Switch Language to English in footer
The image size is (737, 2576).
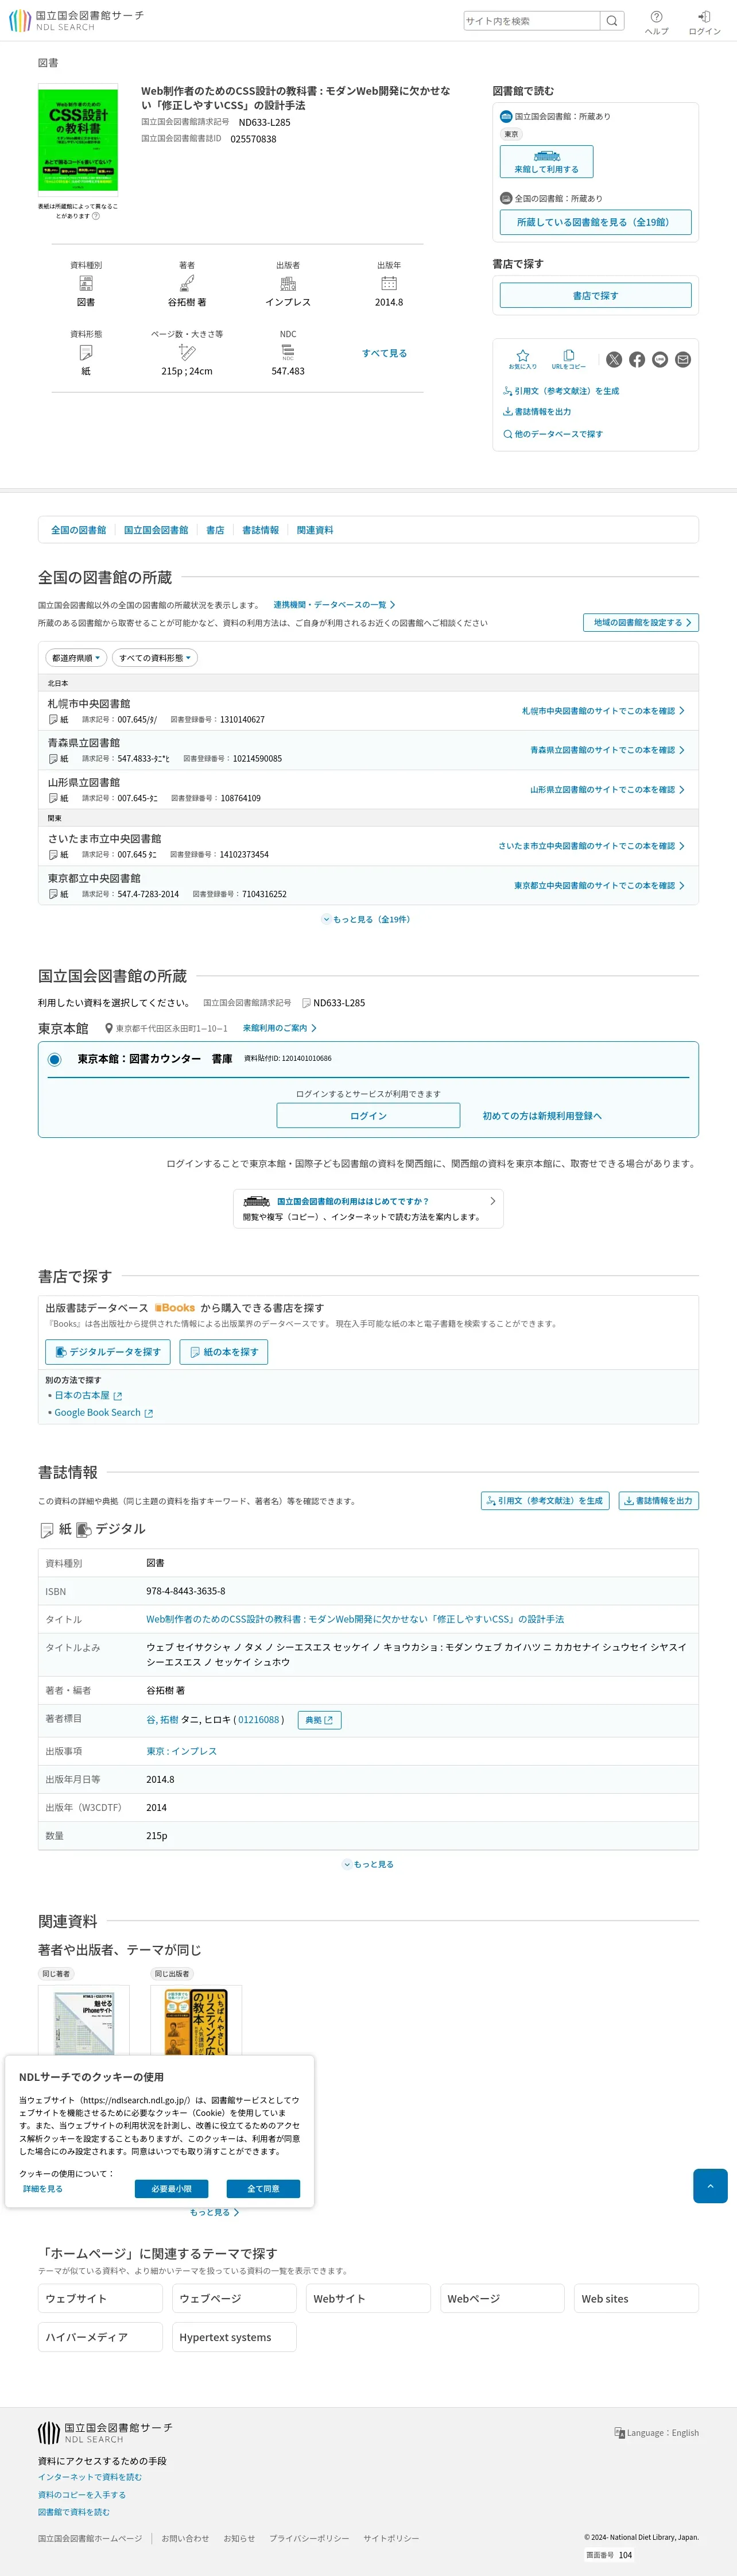point(656,2433)
